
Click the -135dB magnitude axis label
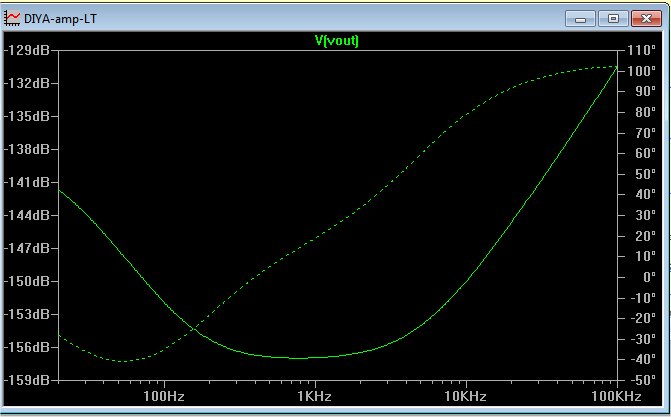click(x=27, y=116)
